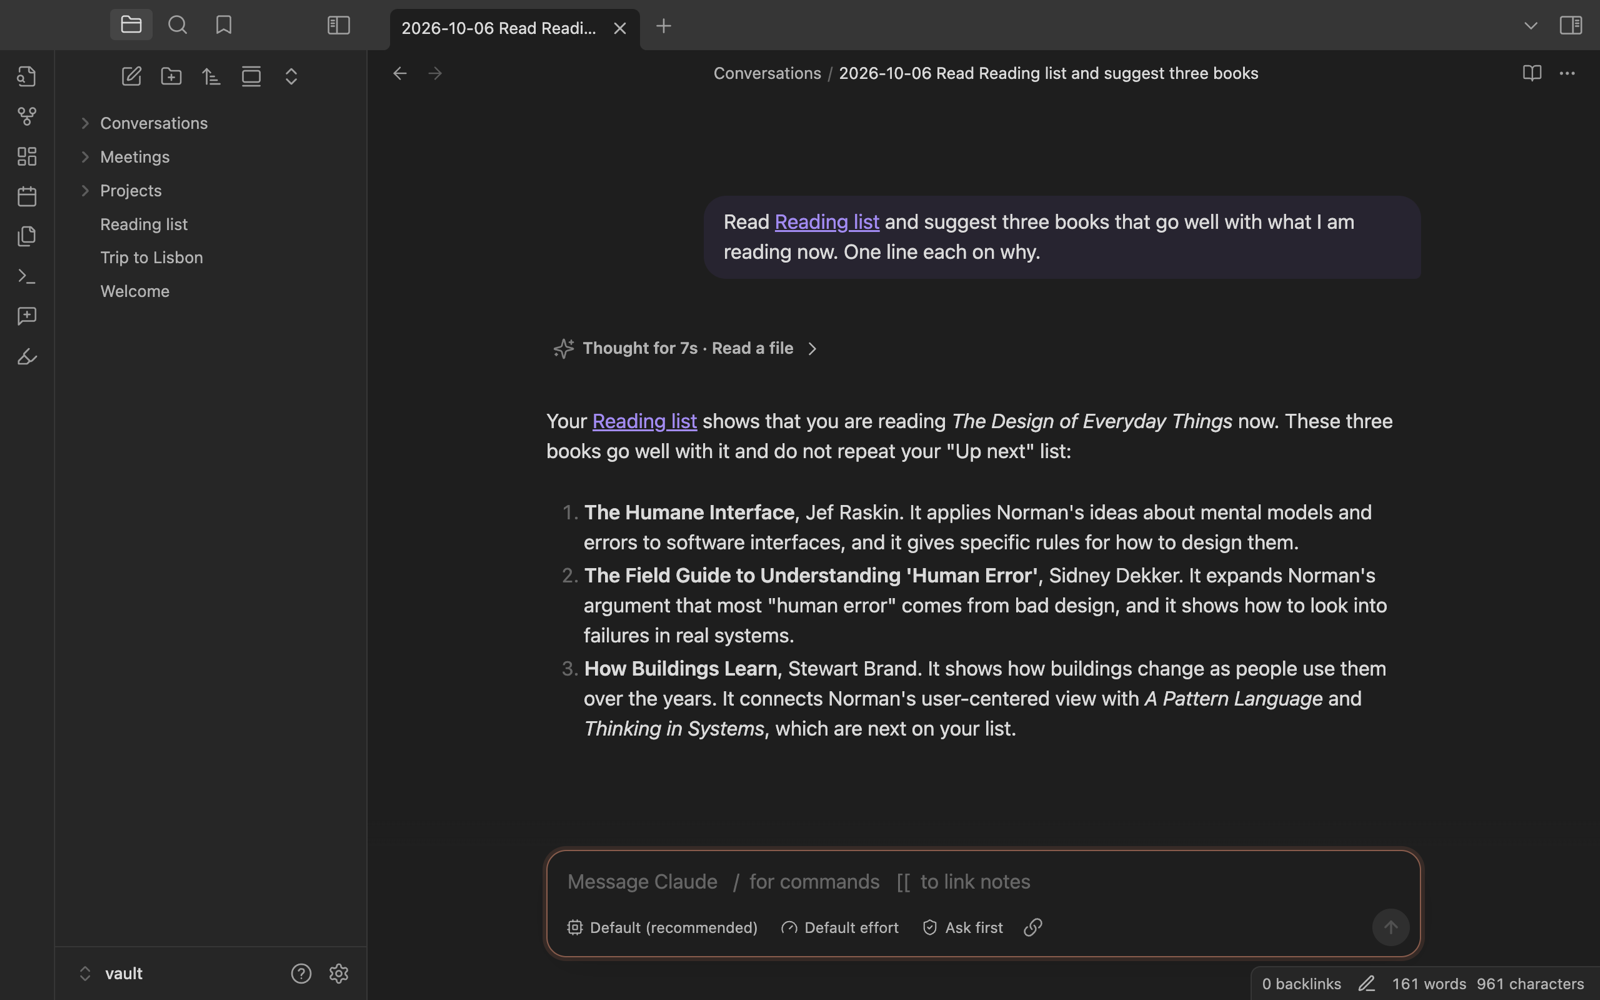The width and height of the screenshot is (1600, 1000).
Task: Open the search tab icon
Action: tap(178, 25)
